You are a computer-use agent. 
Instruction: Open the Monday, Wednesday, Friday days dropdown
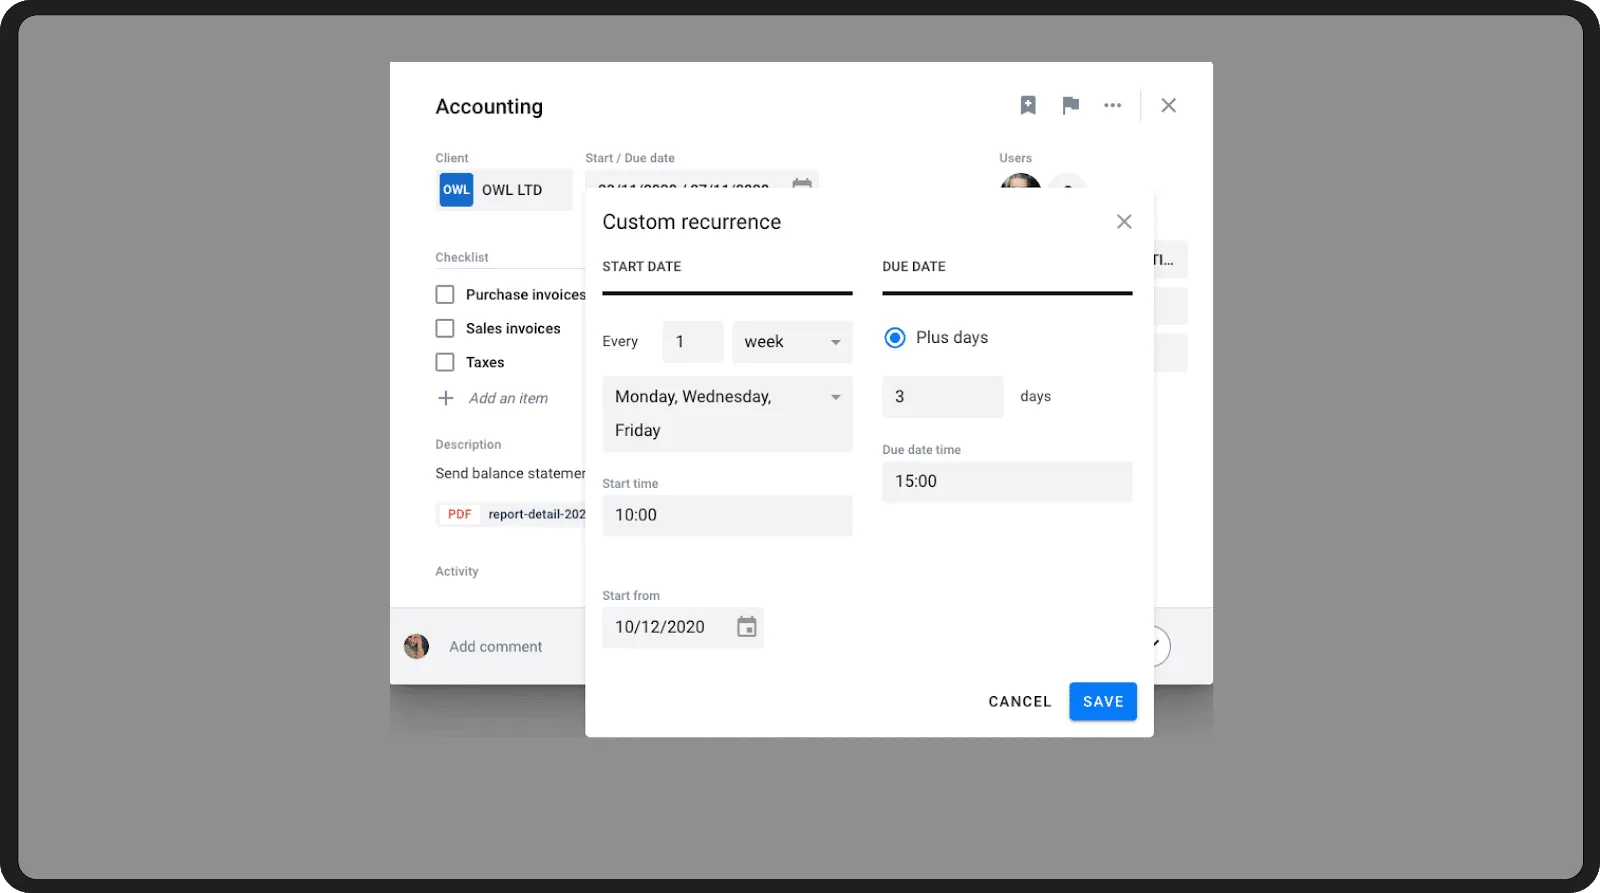pyautogui.click(x=727, y=413)
